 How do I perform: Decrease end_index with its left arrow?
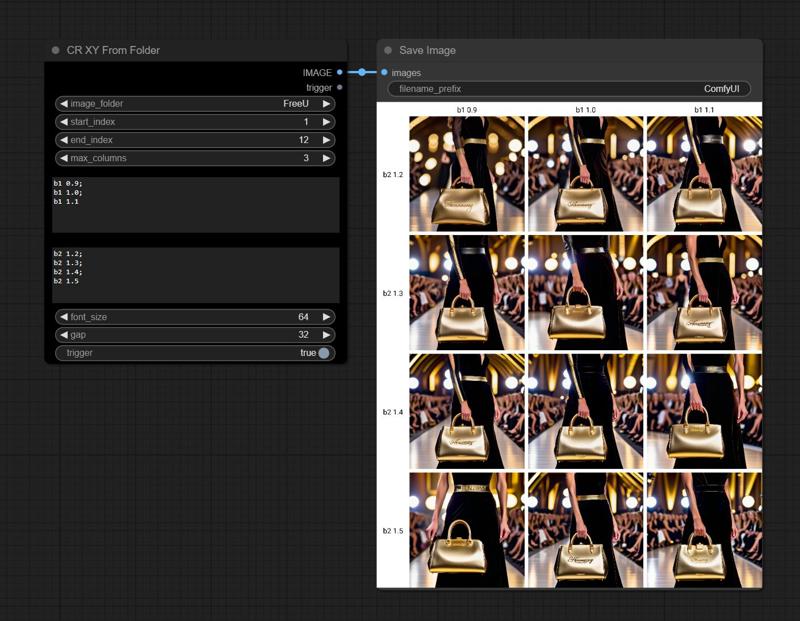tap(64, 140)
